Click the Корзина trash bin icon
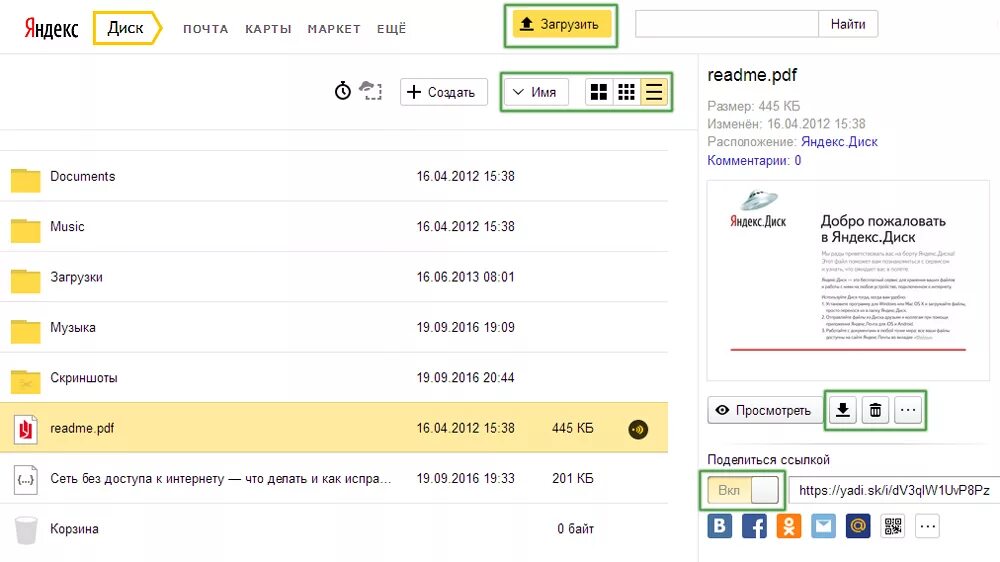This screenshot has width=1000, height=562. pyautogui.click(x=26, y=529)
